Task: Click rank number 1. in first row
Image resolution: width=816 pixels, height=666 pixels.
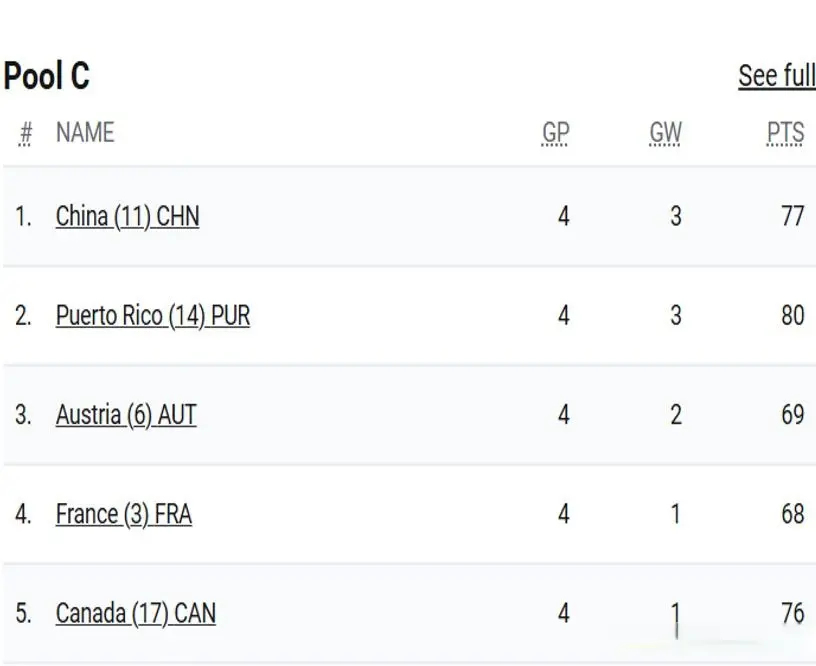Action: (x=23, y=216)
